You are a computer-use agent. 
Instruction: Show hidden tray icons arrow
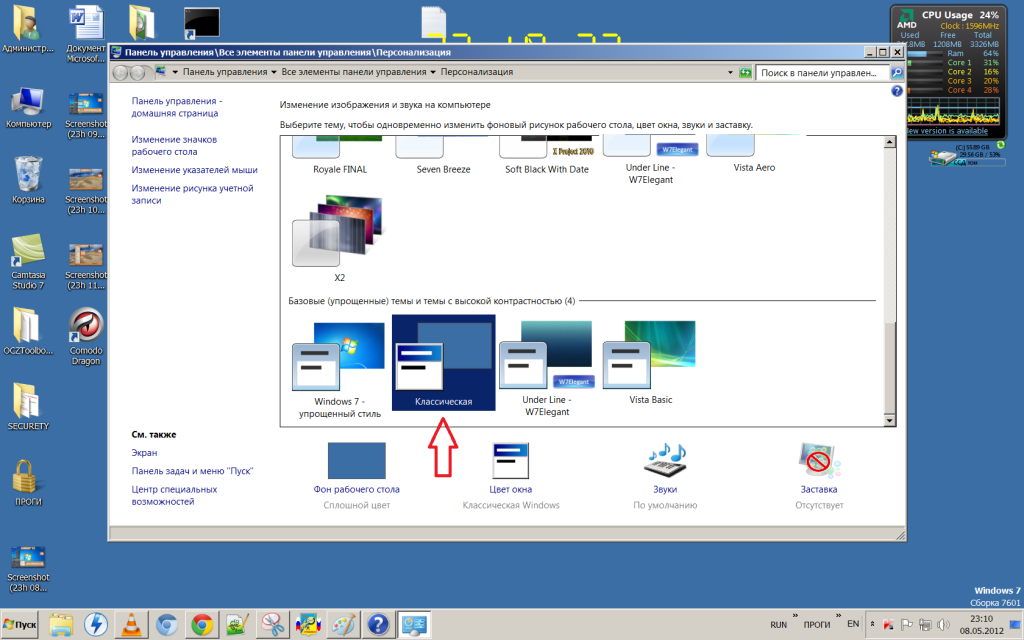[x=872, y=624]
